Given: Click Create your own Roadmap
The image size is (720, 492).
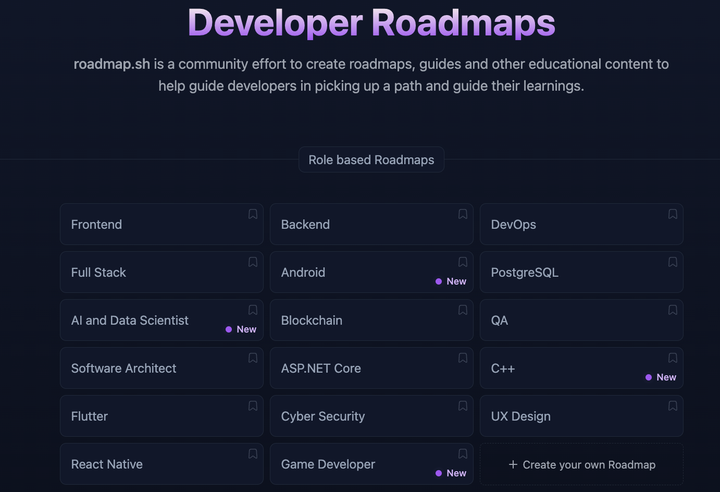Looking at the screenshot, I should [x=581, y=464].
